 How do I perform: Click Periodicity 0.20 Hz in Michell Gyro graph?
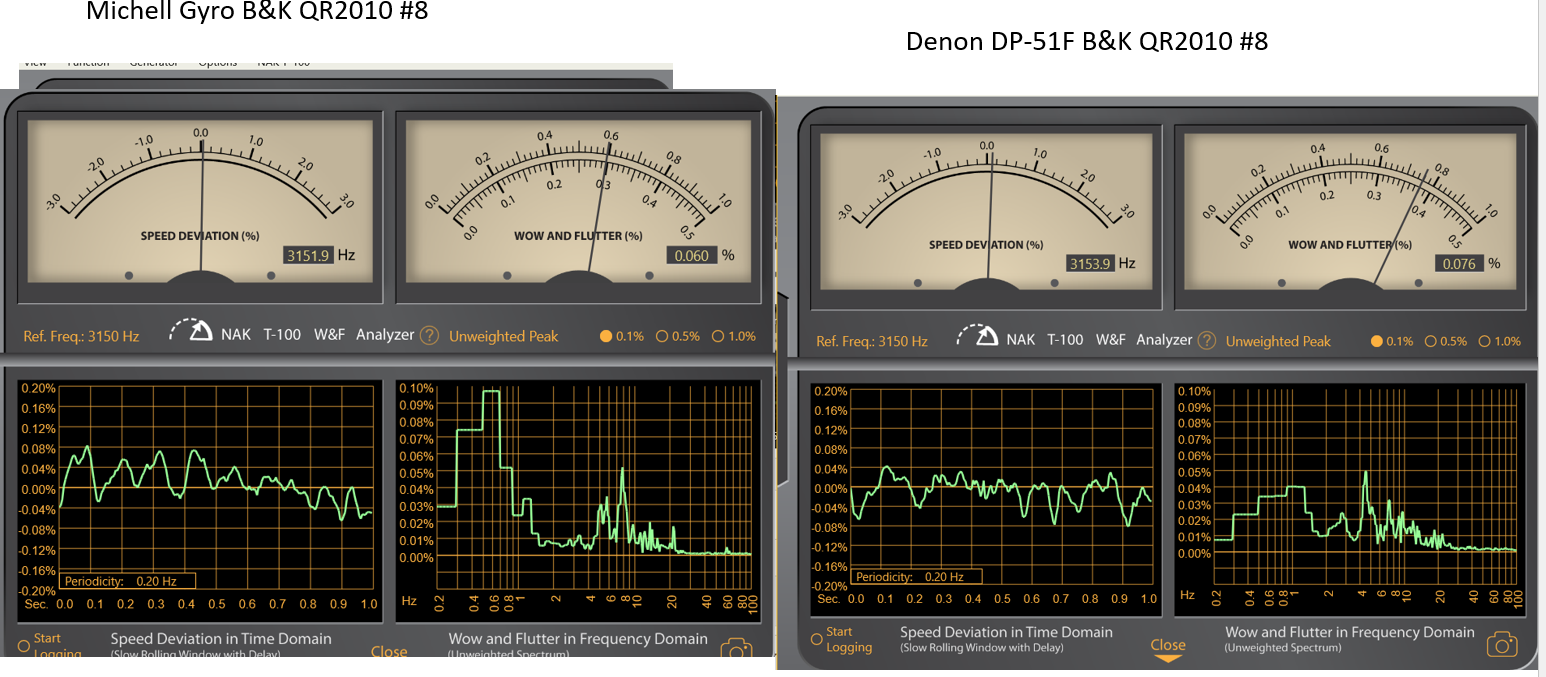click(x=127, y=580)
